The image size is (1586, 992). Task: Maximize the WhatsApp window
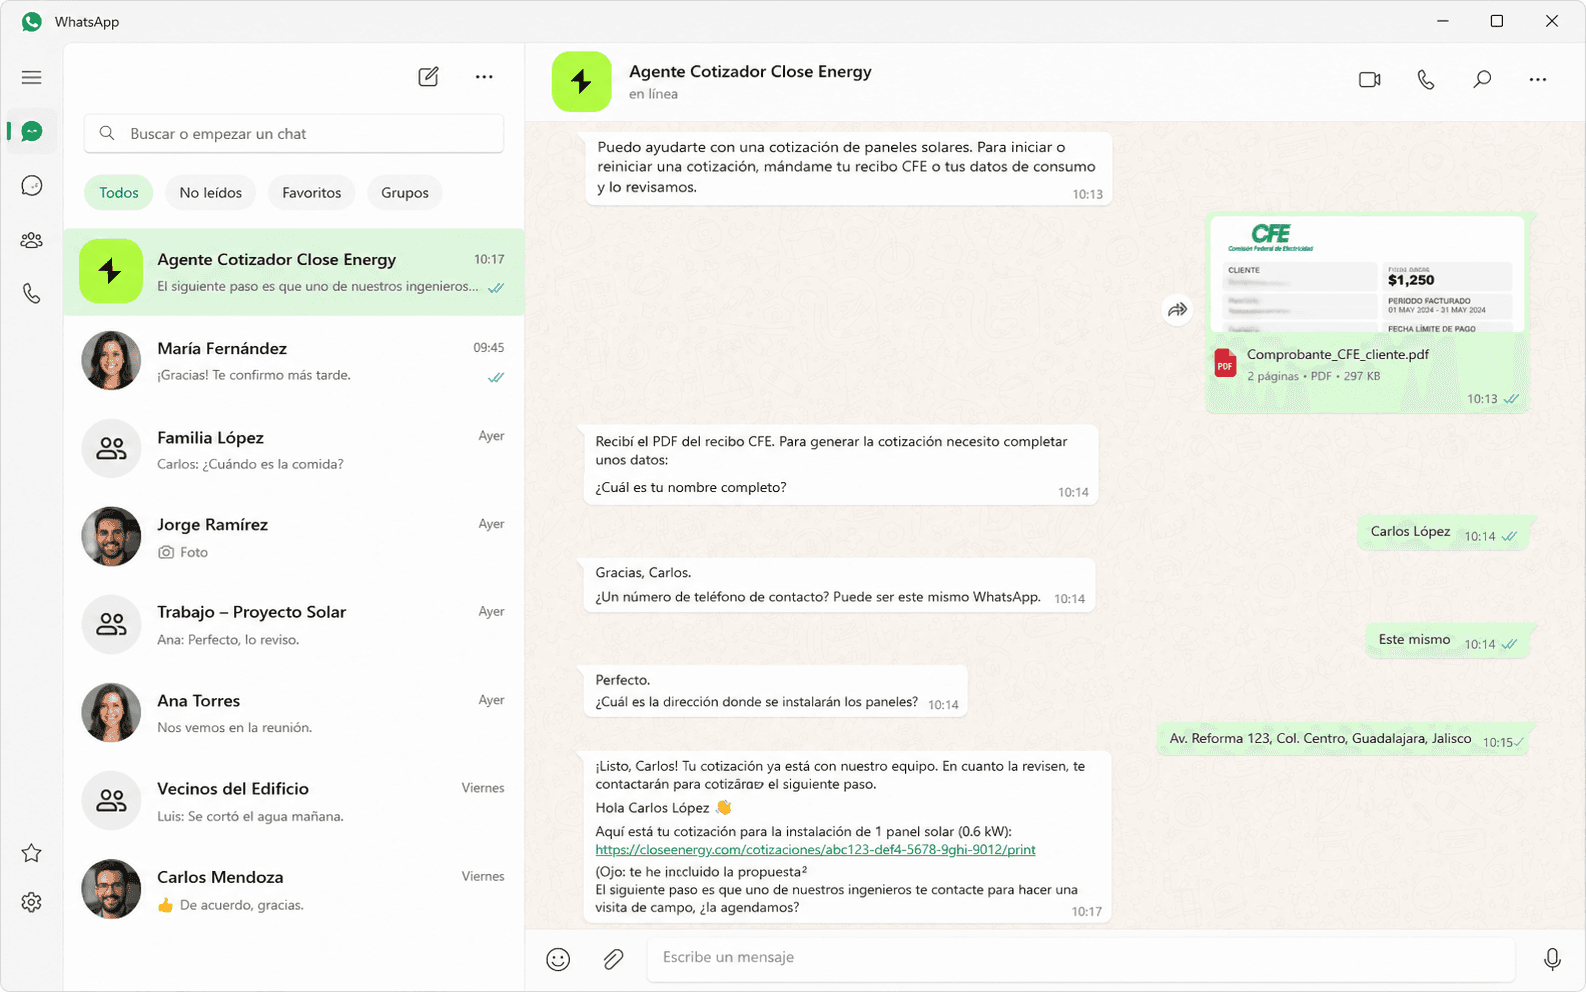1497,21
